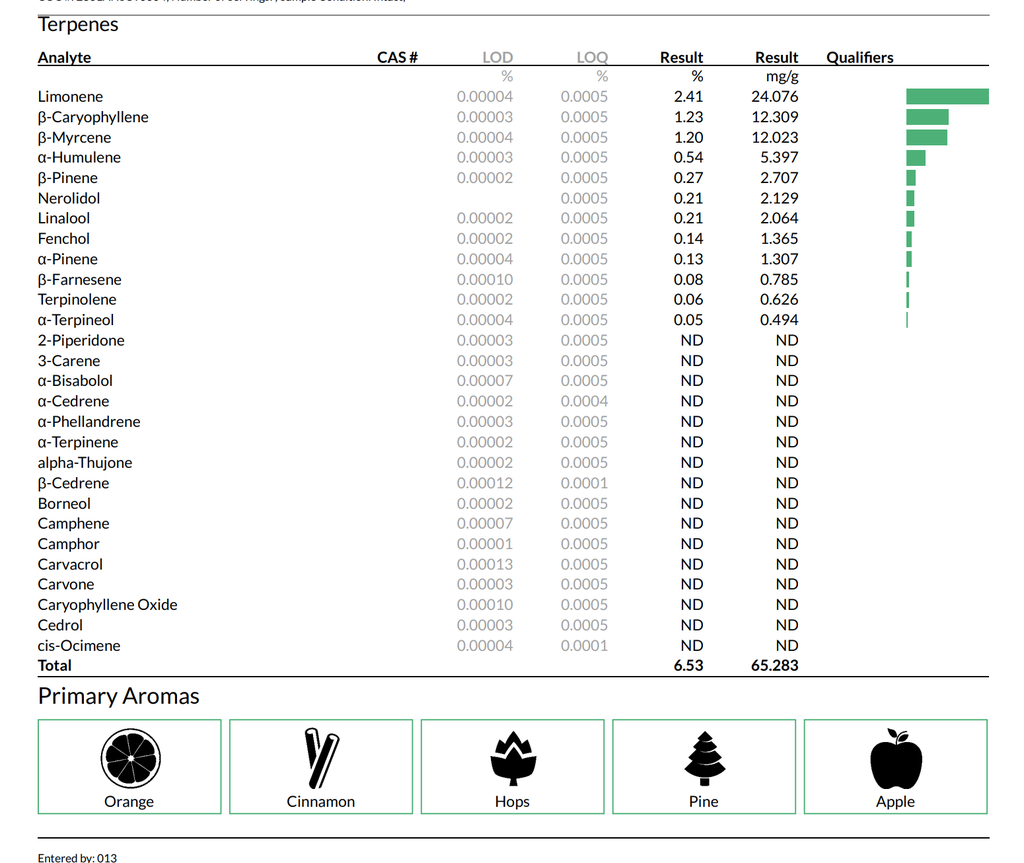Click the apple aroma icon
Viewport: 1024px width, 863px height.
coord(895,759)
